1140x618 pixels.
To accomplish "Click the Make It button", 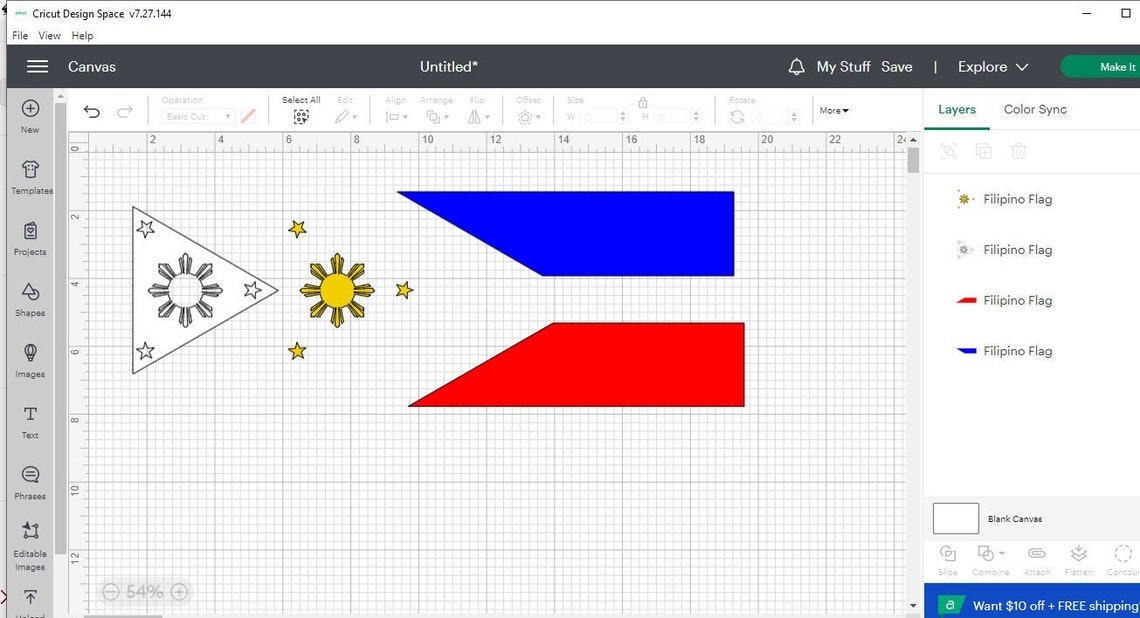I will (x=1118, y=66).
